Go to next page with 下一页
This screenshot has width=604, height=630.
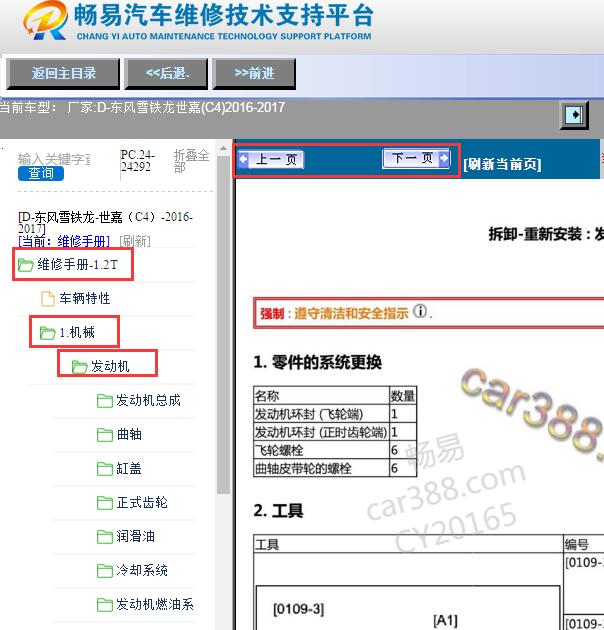pyautogui.click(x=416, y=158)
